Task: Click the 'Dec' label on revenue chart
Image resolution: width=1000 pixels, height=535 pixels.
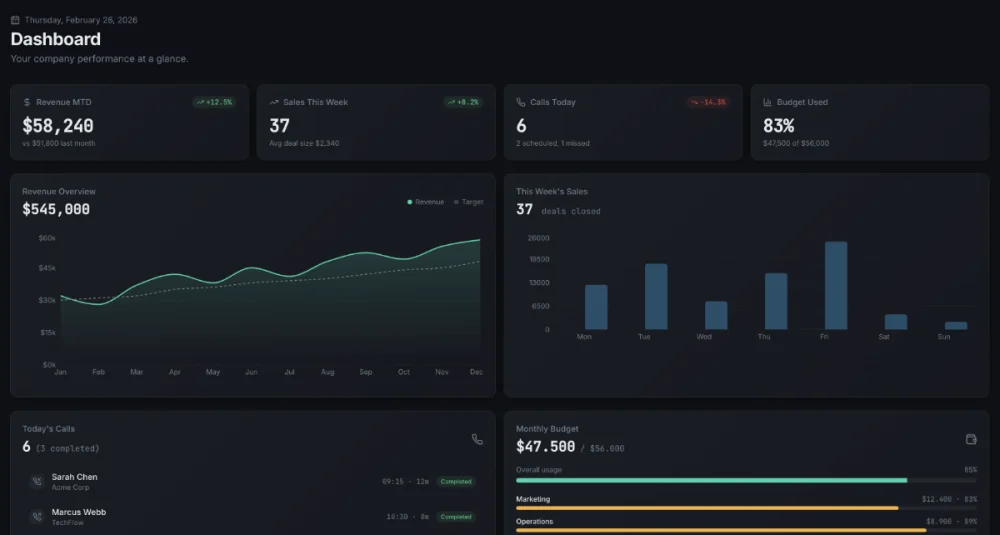Action: (x=476, y=372)
